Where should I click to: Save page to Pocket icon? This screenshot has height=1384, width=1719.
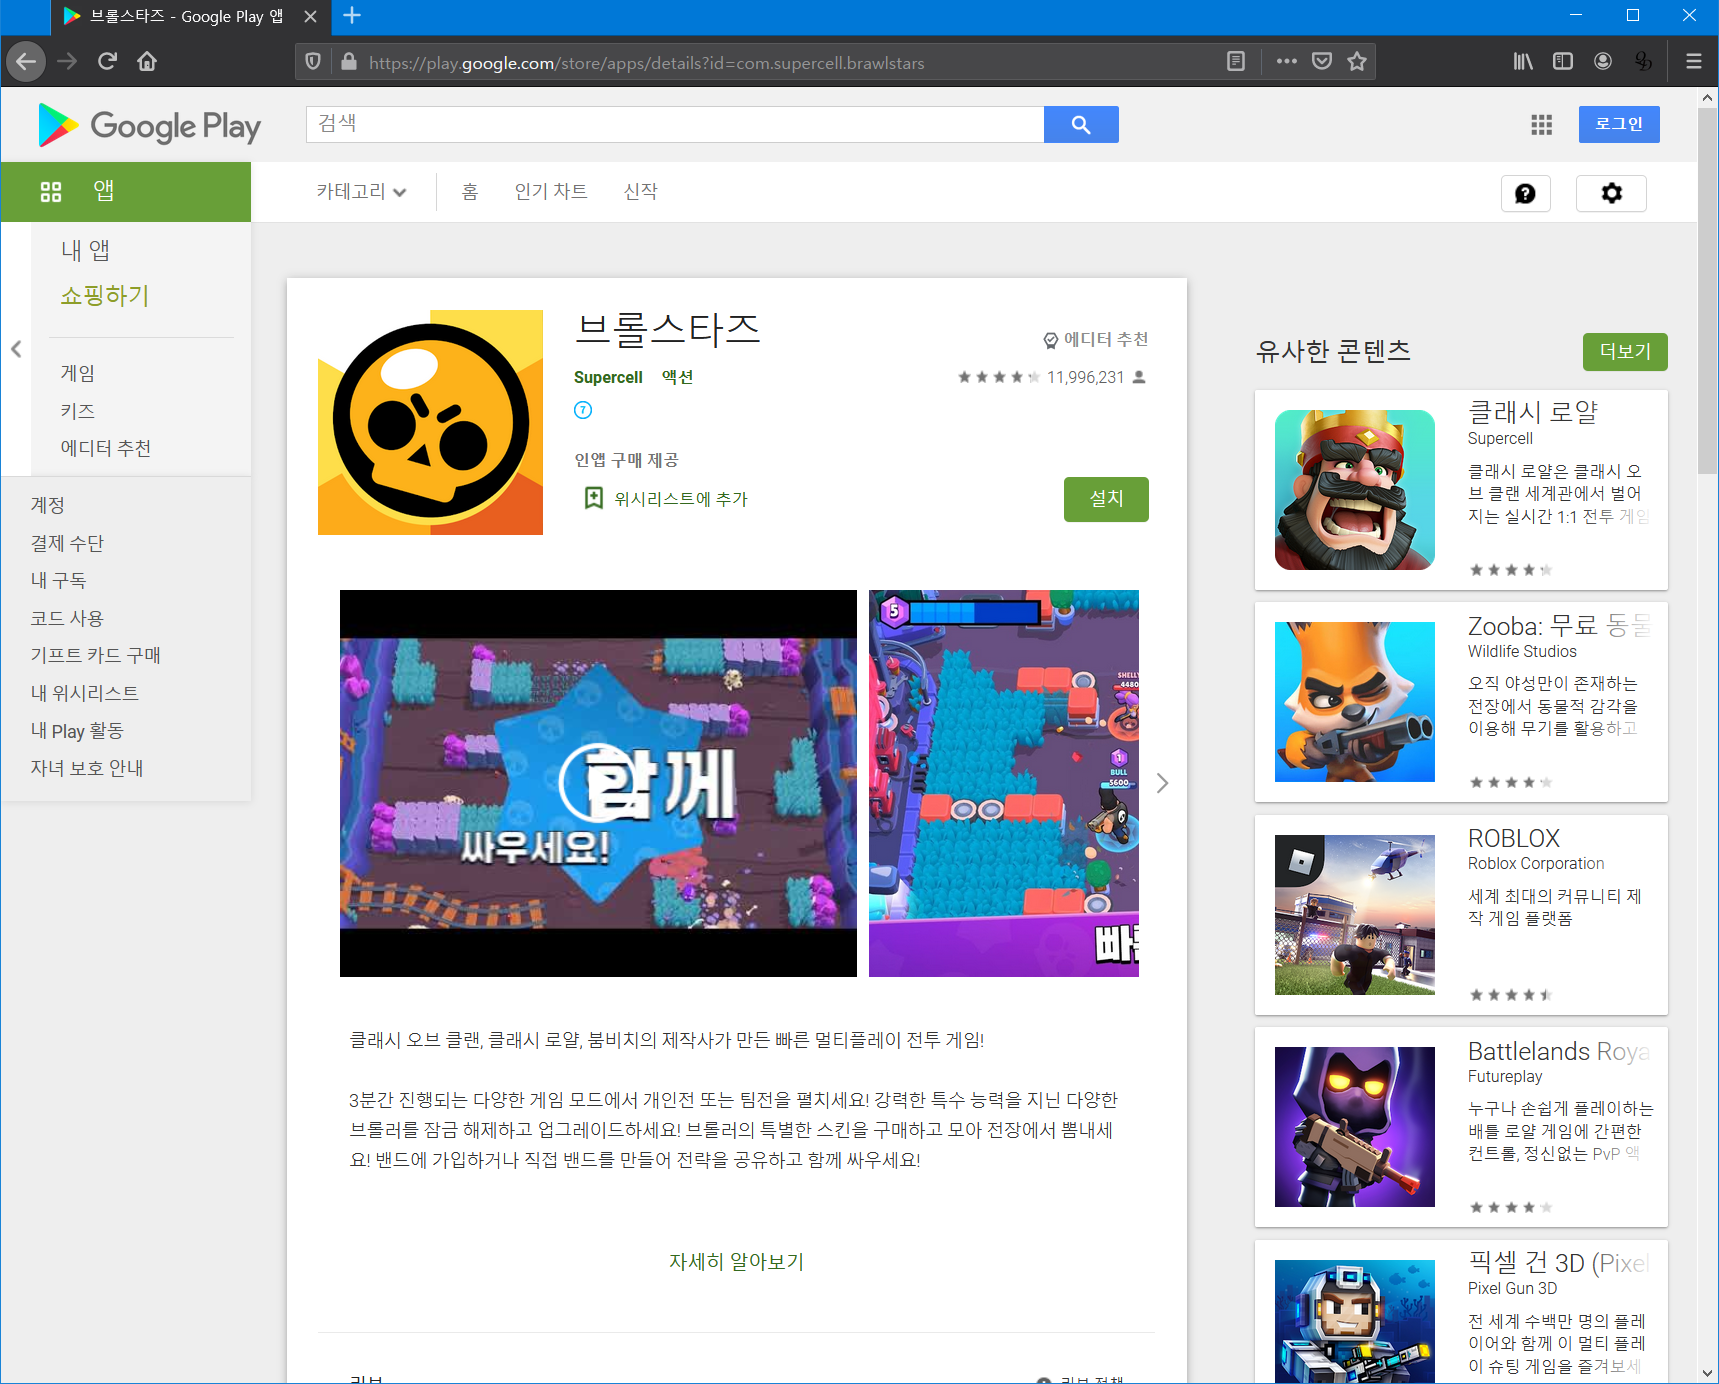[x=1322, y=62]
